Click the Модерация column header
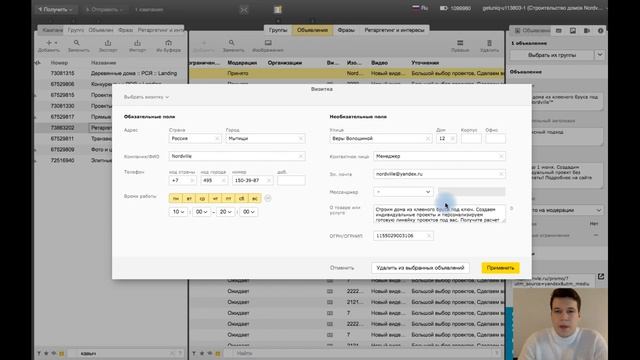 (x=242, y=63)
